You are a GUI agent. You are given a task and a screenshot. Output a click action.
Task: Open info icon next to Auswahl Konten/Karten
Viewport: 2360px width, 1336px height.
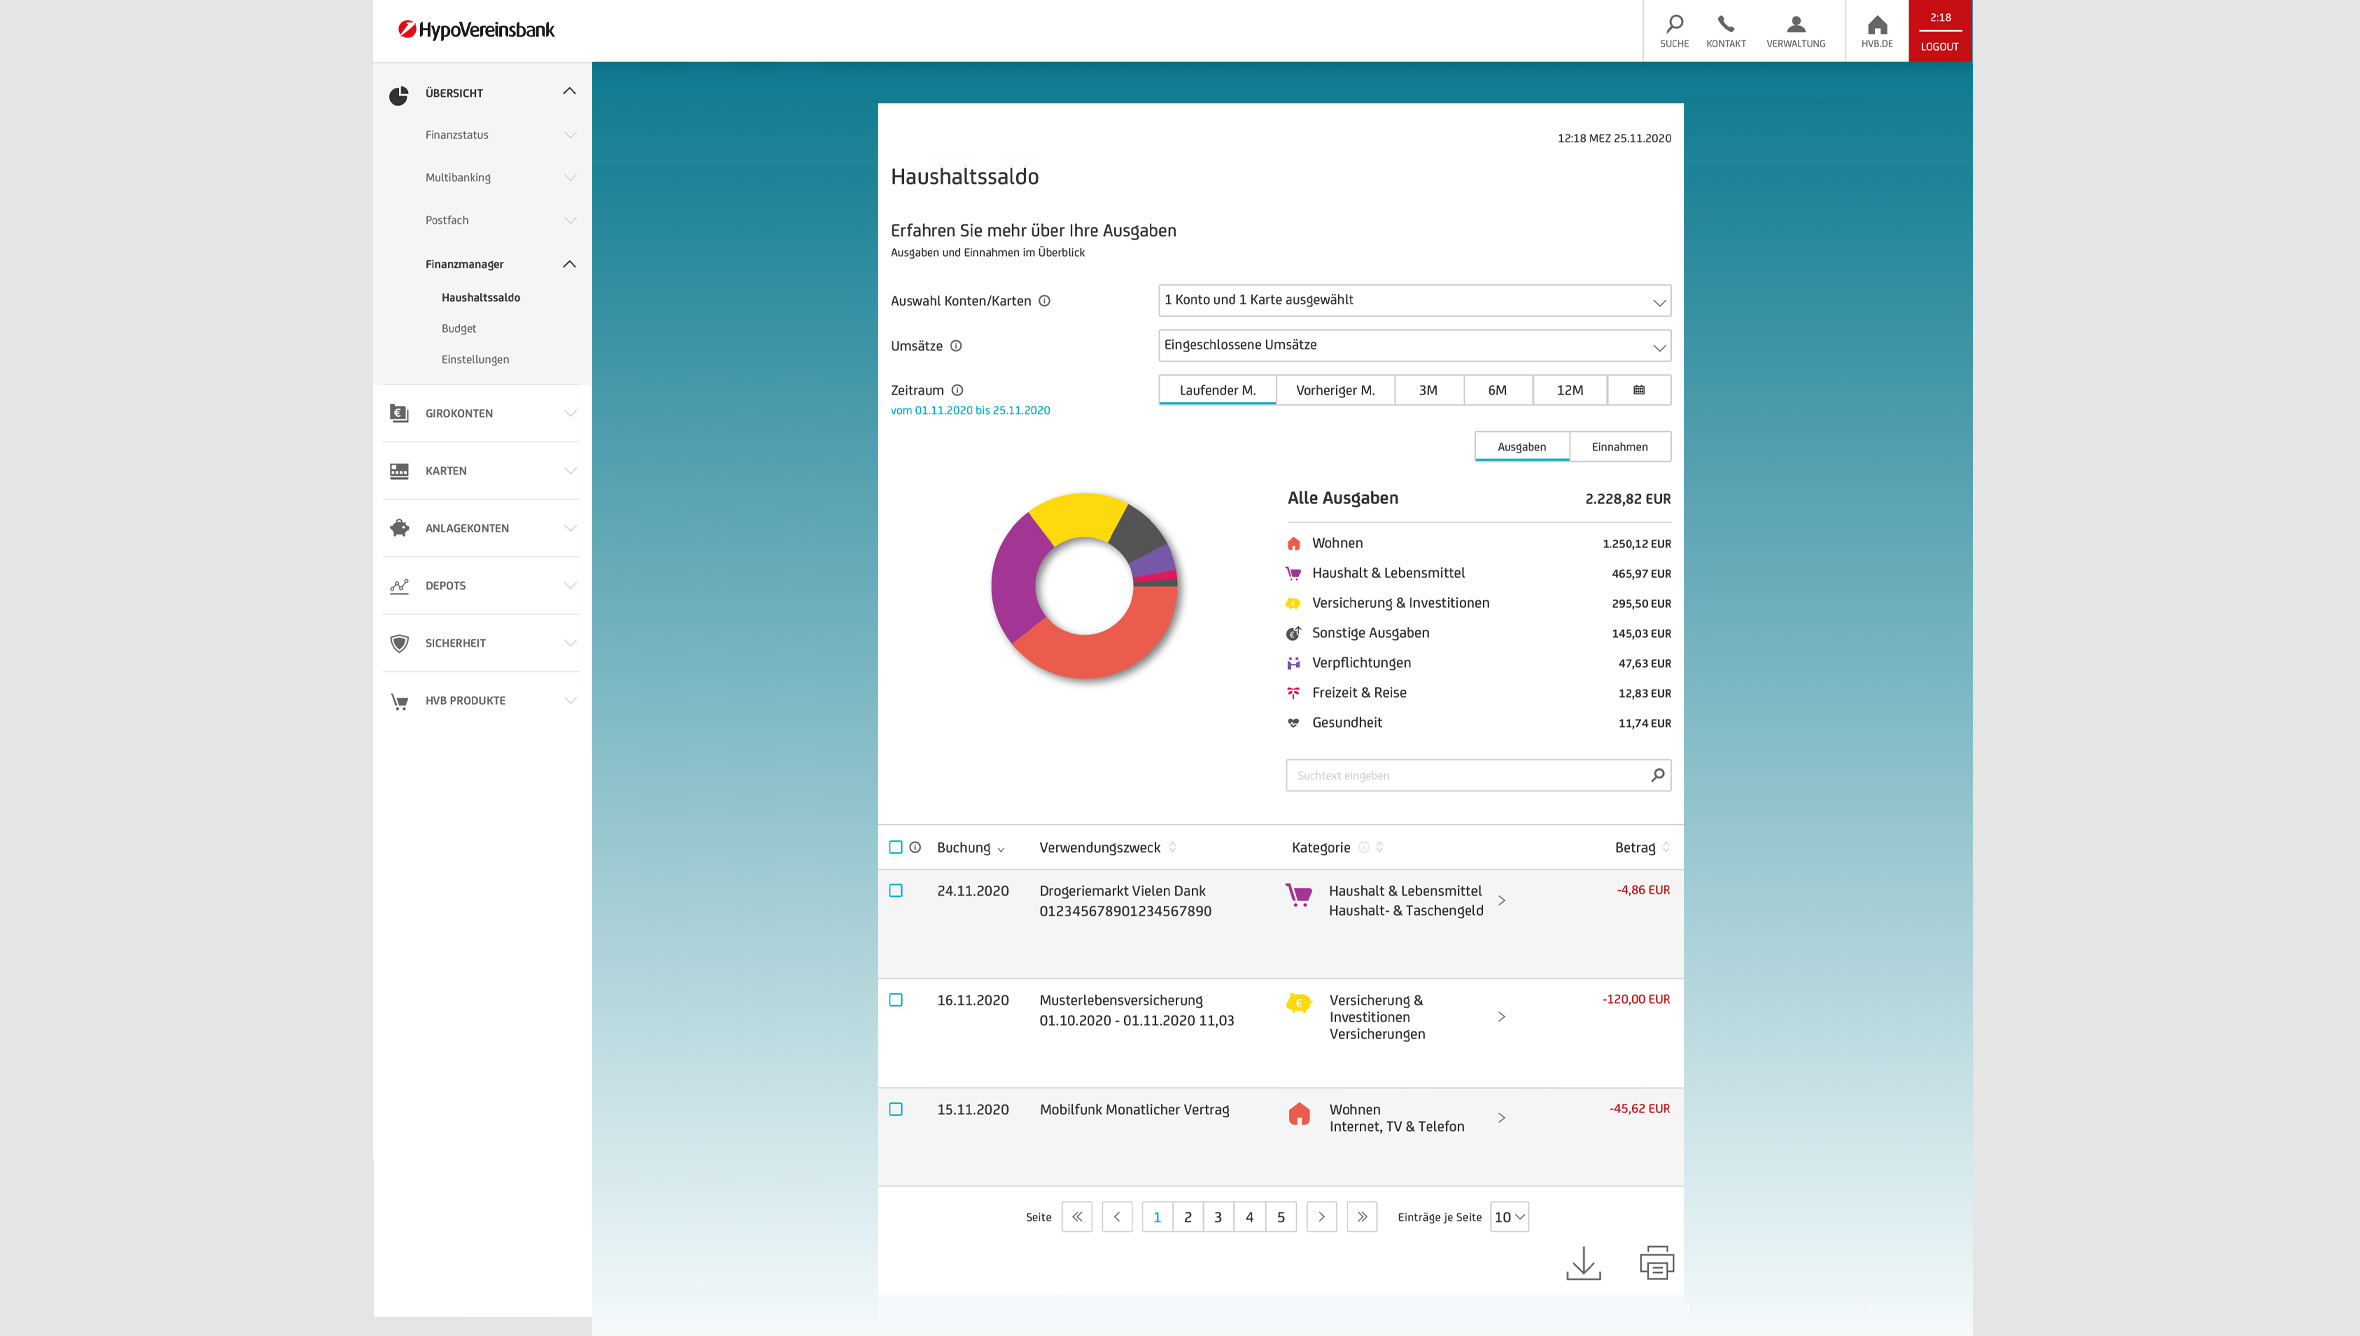1044,301
